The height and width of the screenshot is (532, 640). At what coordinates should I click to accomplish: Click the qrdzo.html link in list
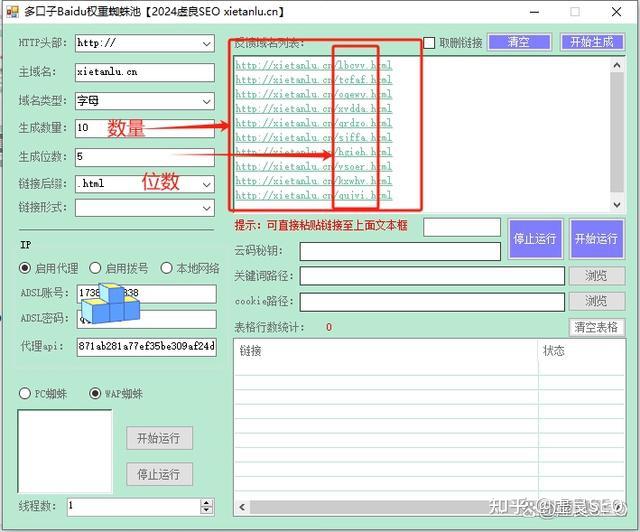(313, 123)
